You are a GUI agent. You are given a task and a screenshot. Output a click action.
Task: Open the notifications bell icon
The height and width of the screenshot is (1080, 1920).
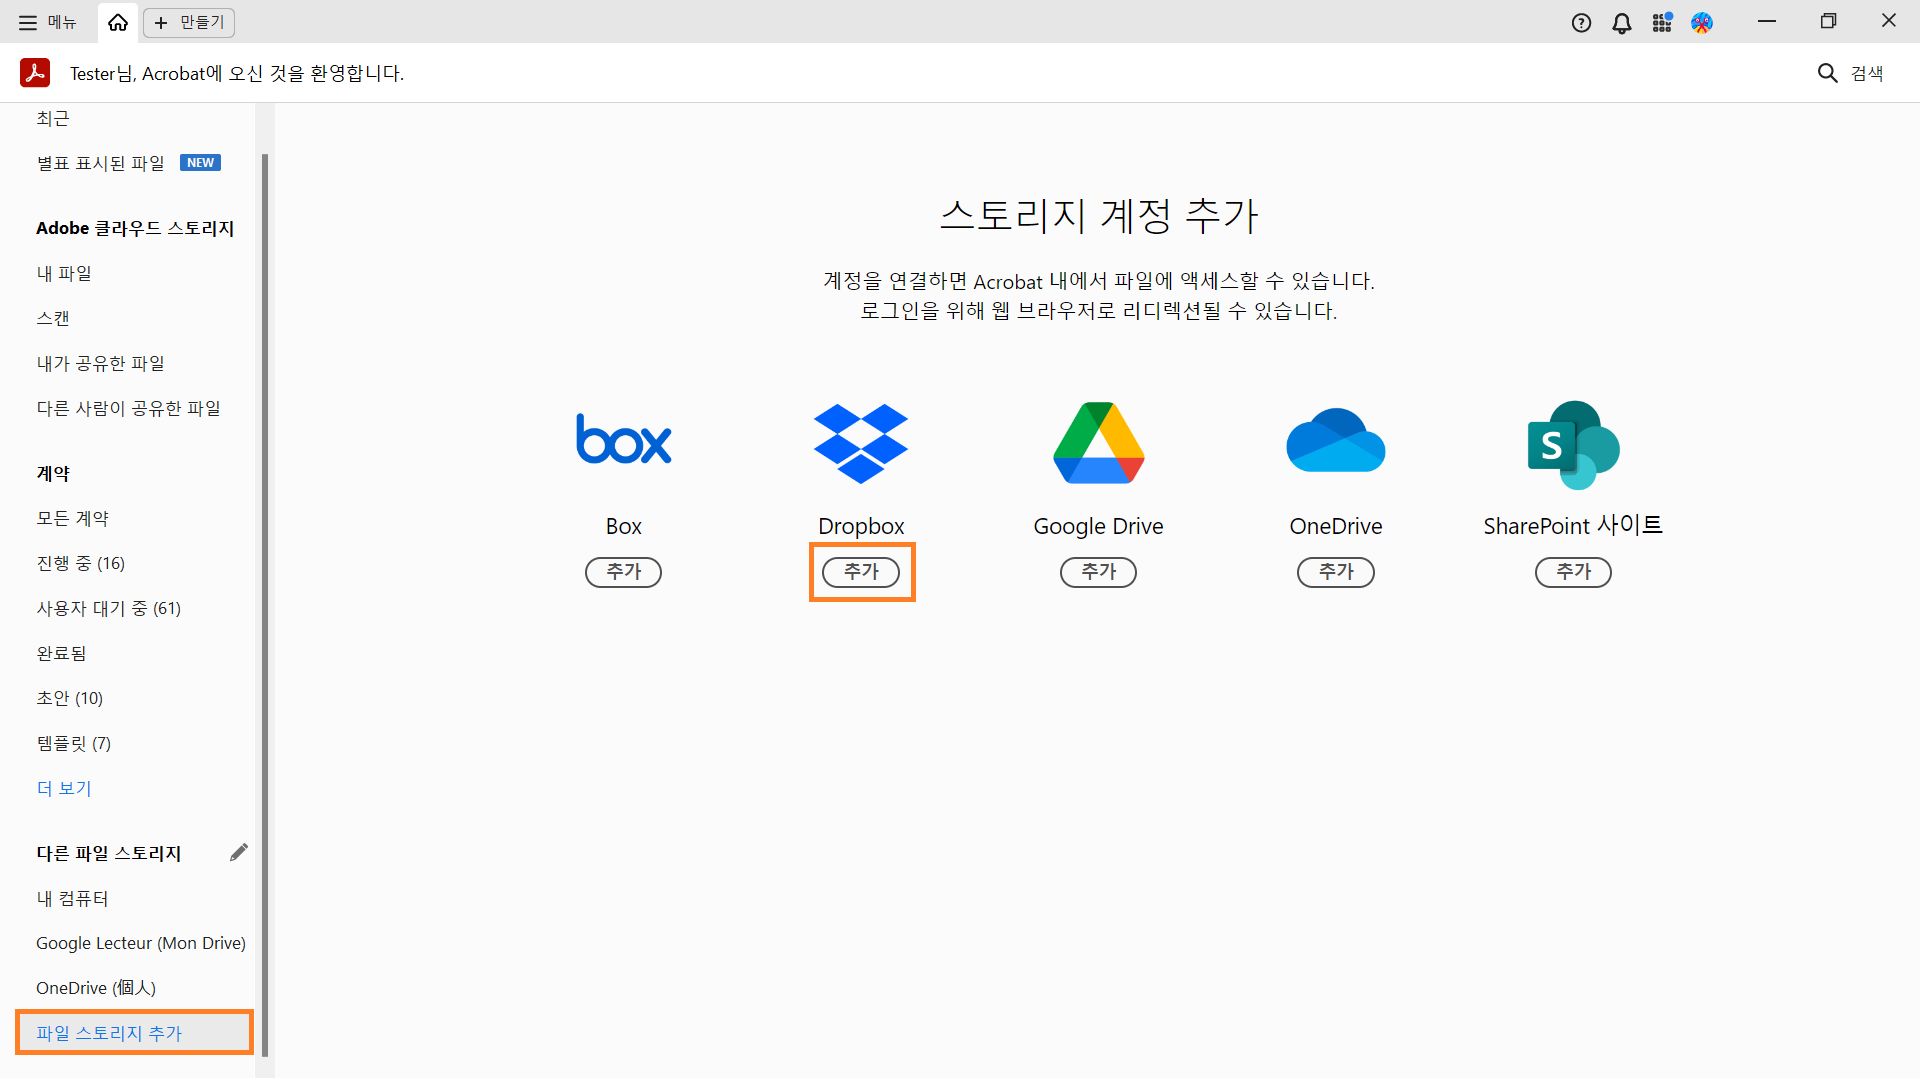coord(1622,22)
